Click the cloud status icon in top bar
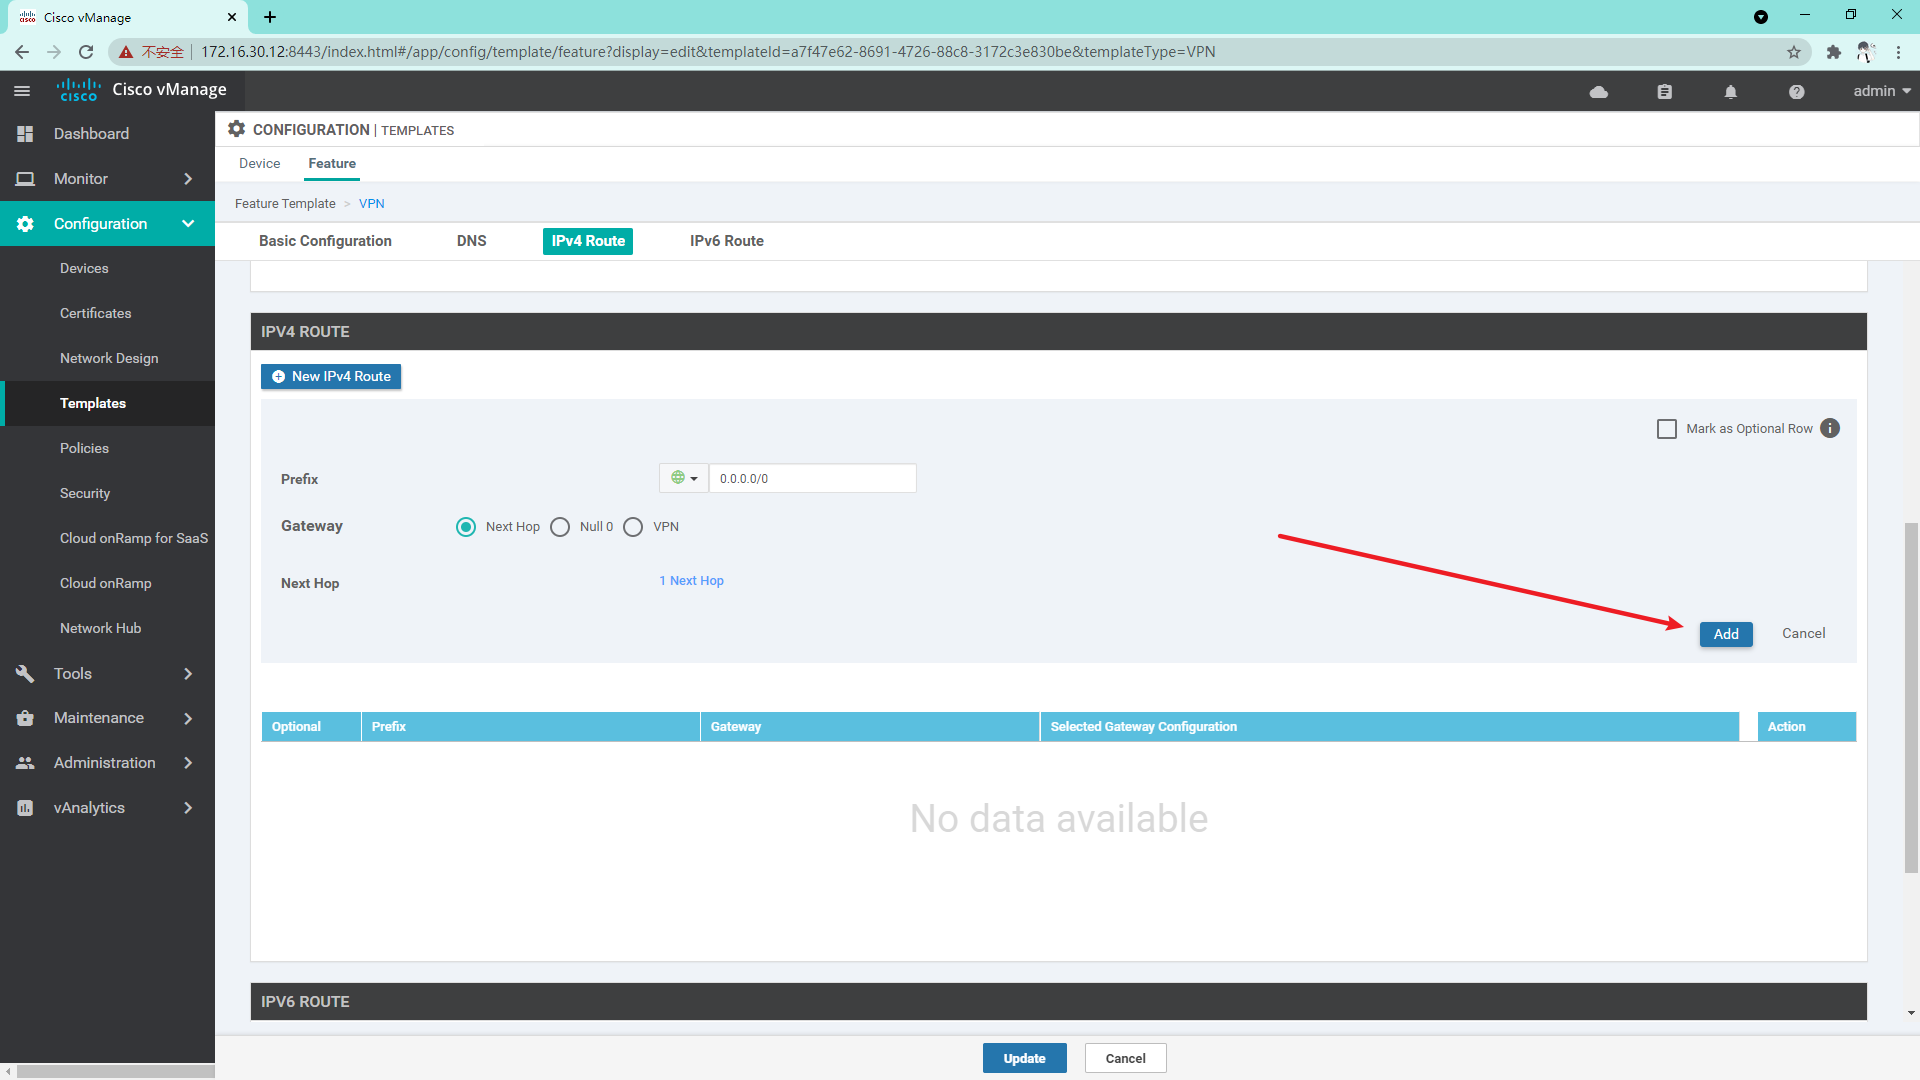The width and height of the screenshot is (1920, 1080). 1598,91
